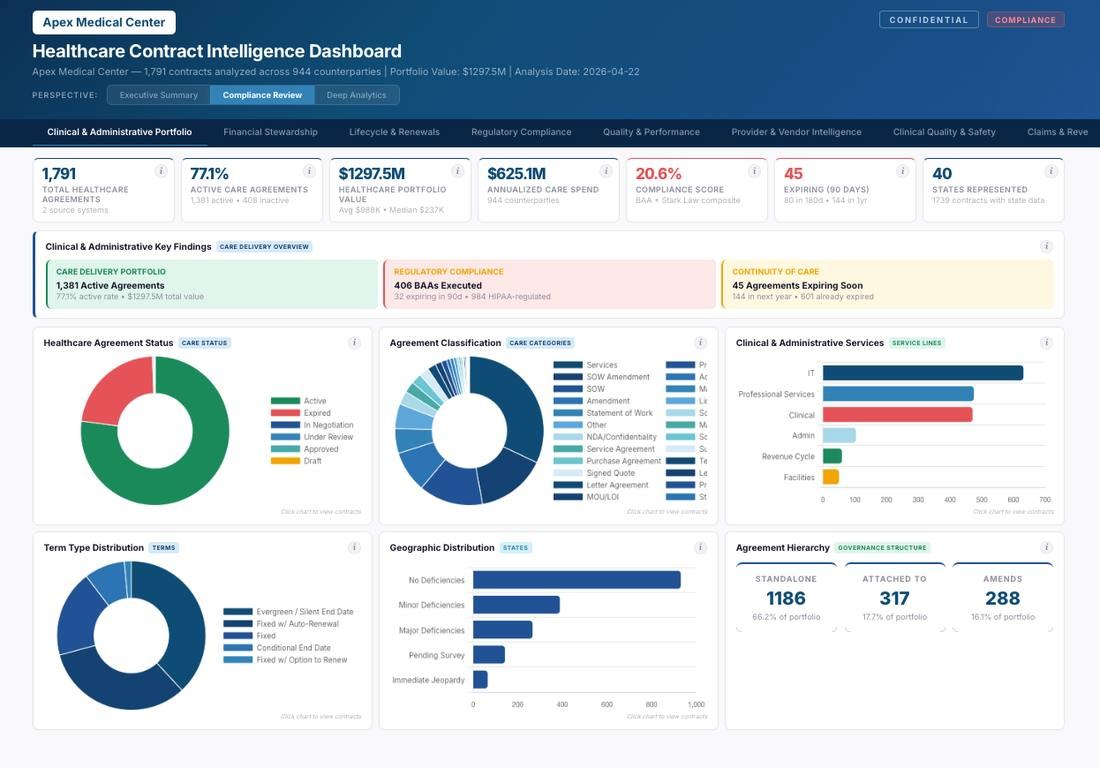
Task: Toggle Services legend entry in classification chart
Action: click(585, 365)
